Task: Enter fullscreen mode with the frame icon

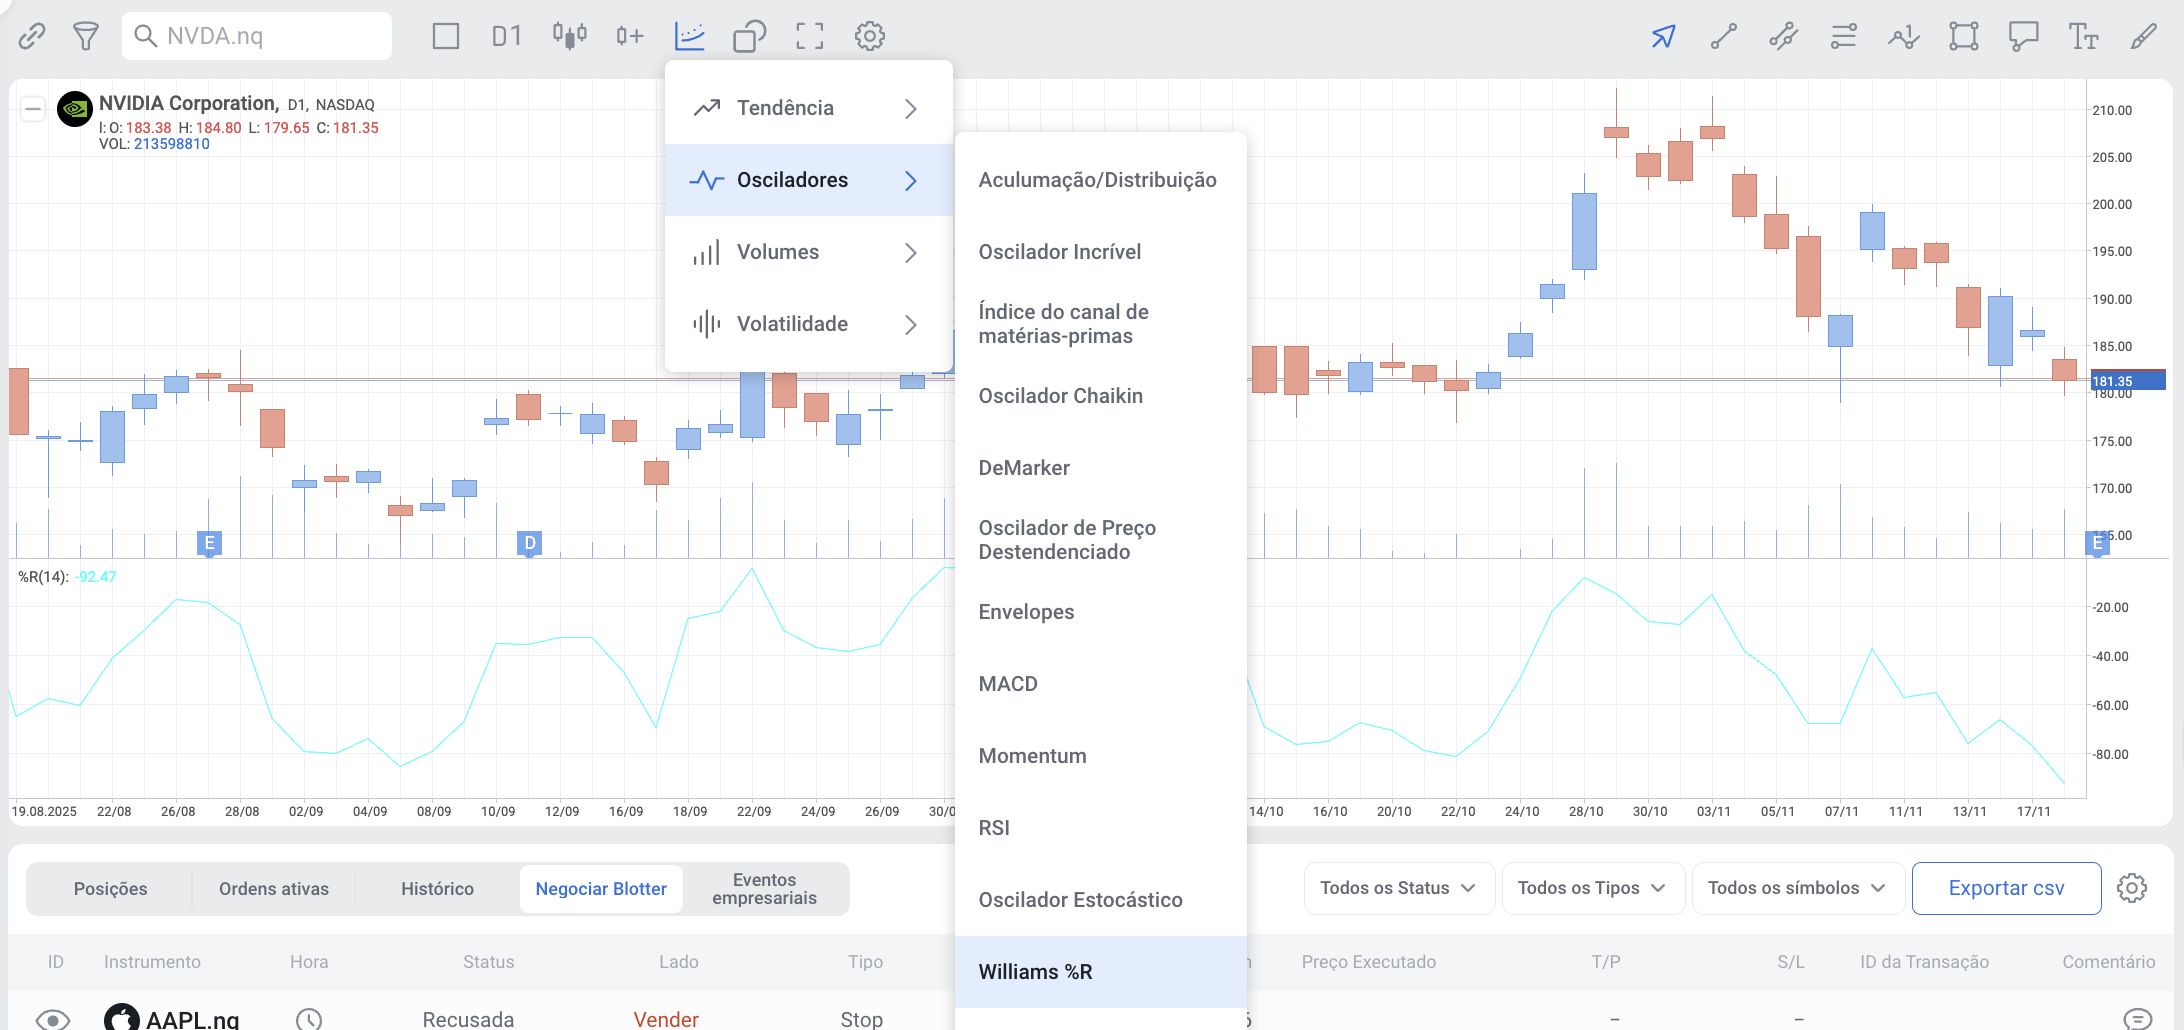Action: [810, 36]
